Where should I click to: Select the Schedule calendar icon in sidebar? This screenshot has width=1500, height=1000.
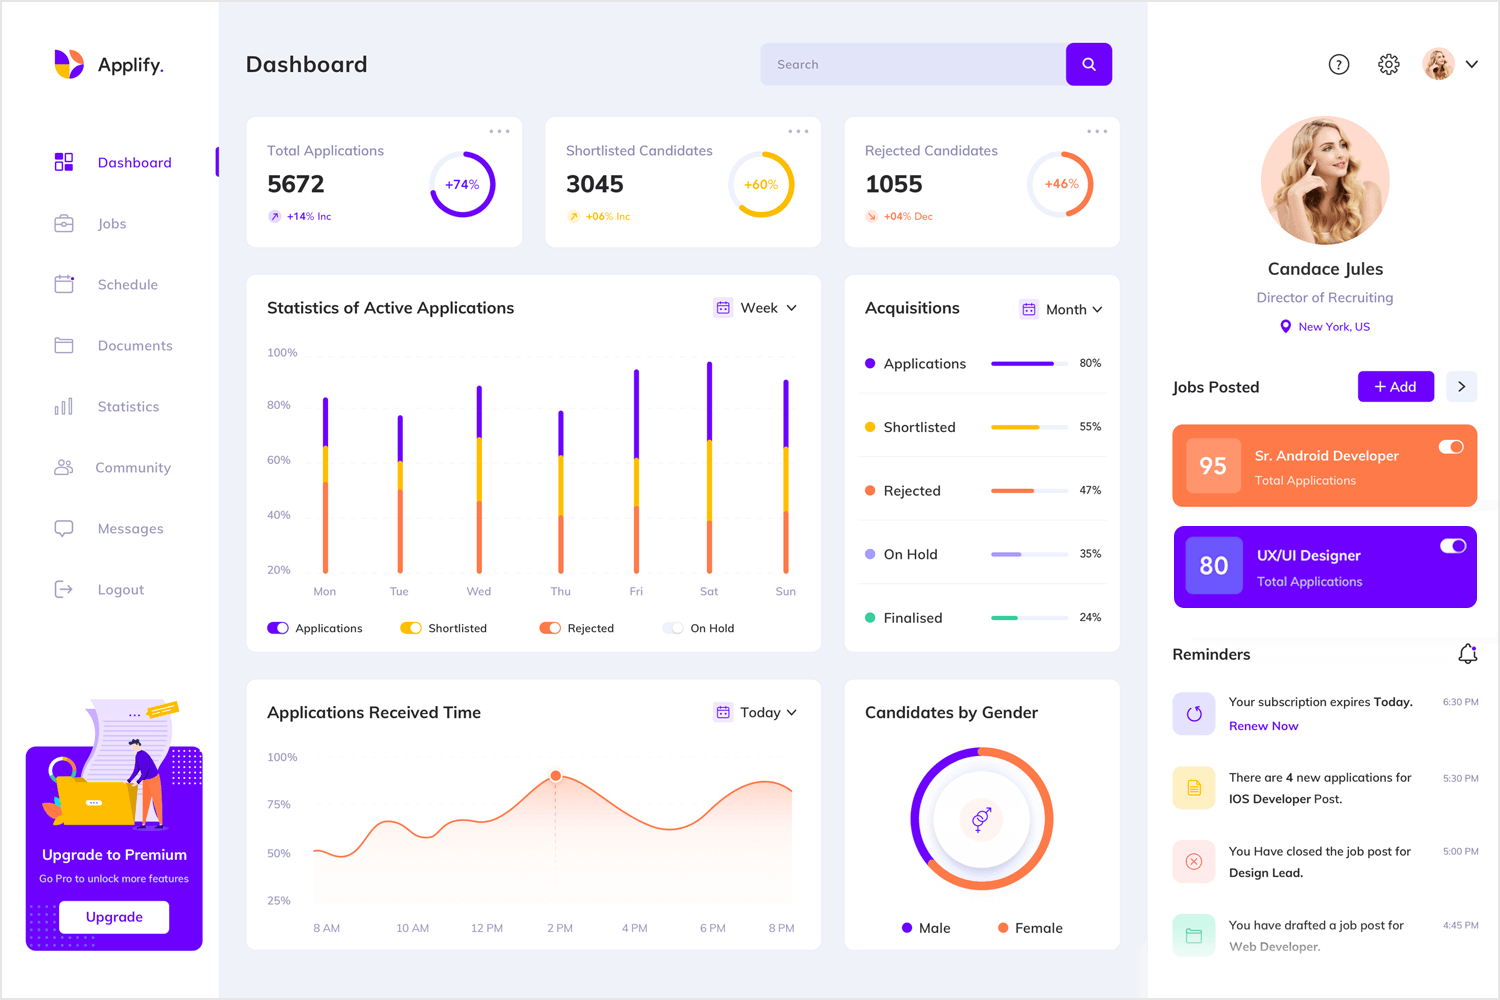pos(63,284)
